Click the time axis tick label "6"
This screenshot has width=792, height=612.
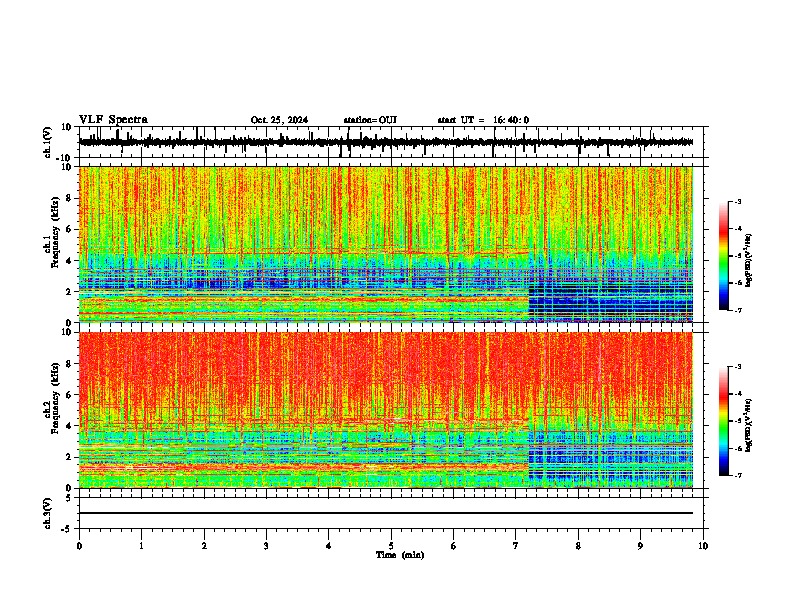pos(453,546)
